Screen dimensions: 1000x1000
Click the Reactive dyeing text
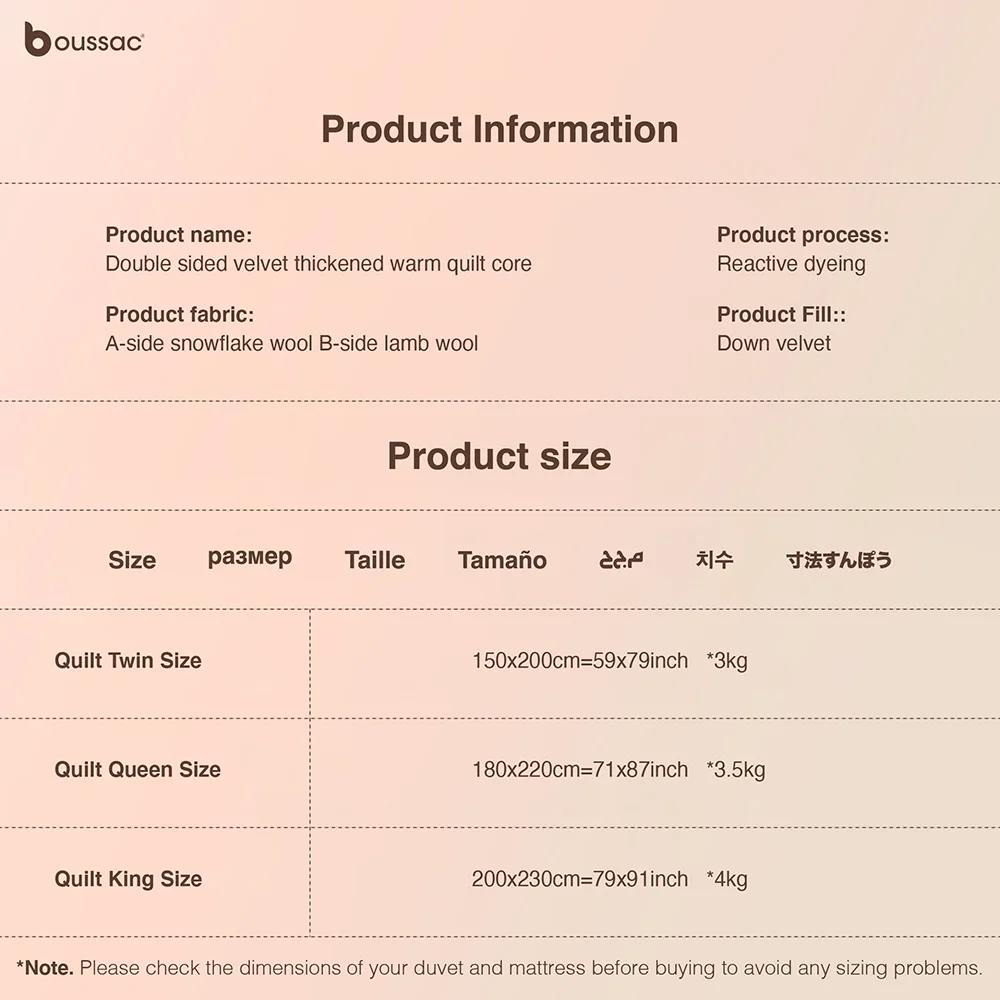[x=791, y=264]
